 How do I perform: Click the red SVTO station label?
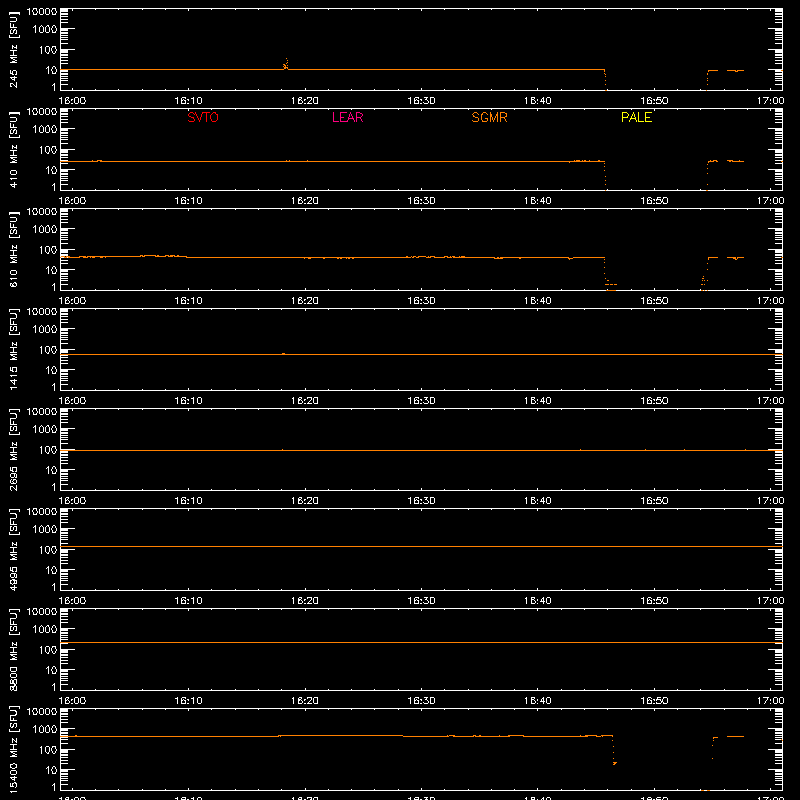[203, 117]
